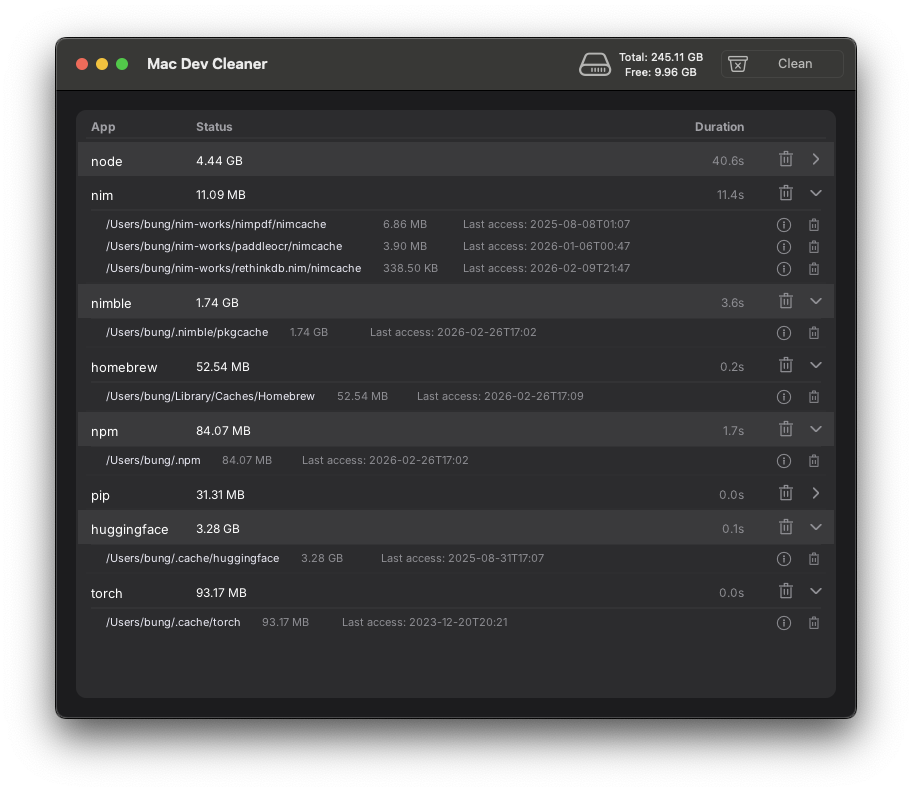This screenshot has width=912, height=792.
Task: Click the disk storage icon in the header
Action: pos(595,63)
